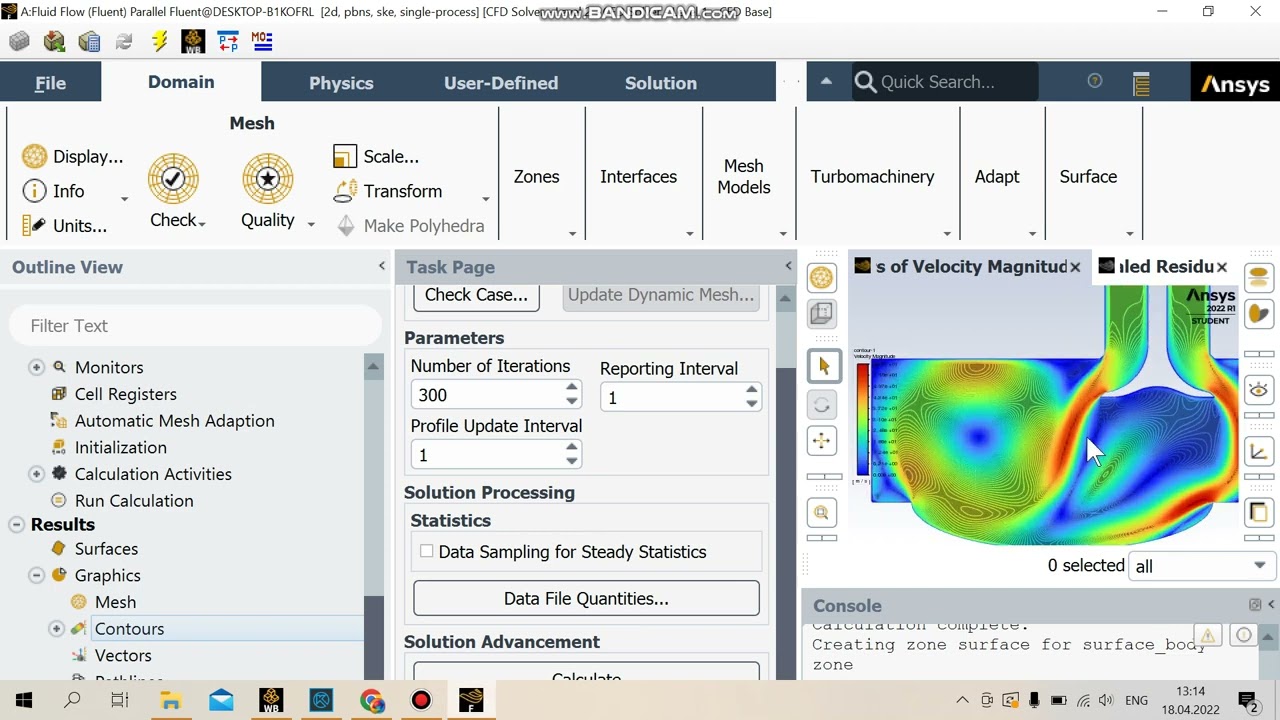Click the mesh Info button
Image resolution: width=1280 pixels, height=720 pixels.
(x=54, y=191)
